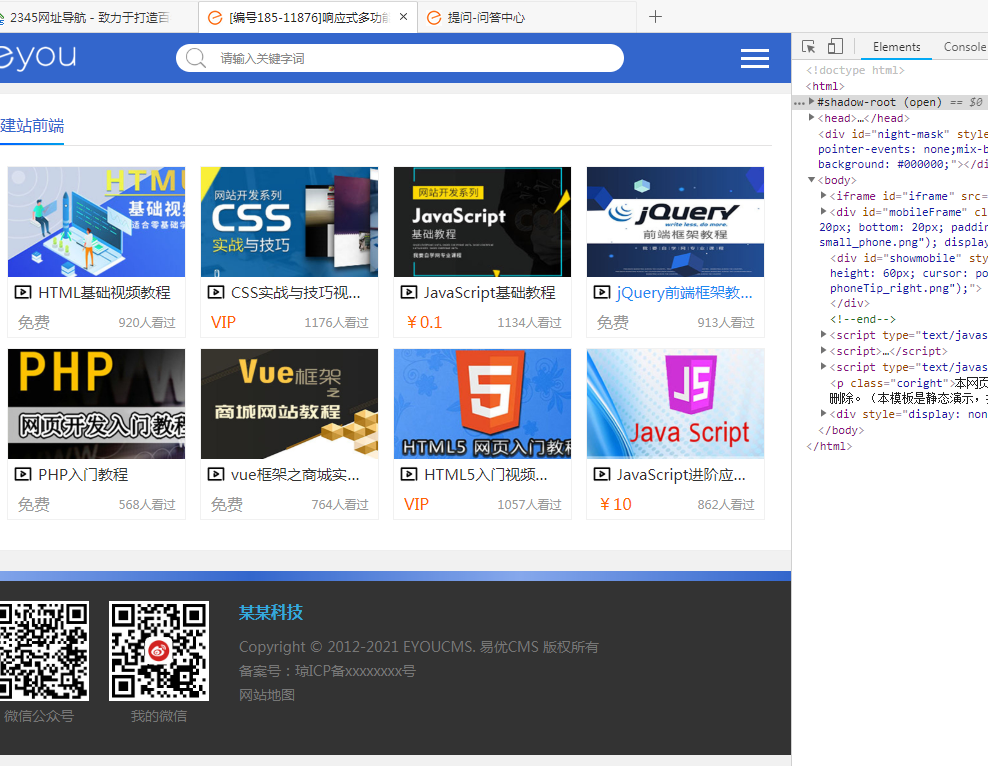Image resolution: width=988 pixels, height=766 pixels.
Task: Open the Elements tab in DevTools
Action: (x=896, y=47)
